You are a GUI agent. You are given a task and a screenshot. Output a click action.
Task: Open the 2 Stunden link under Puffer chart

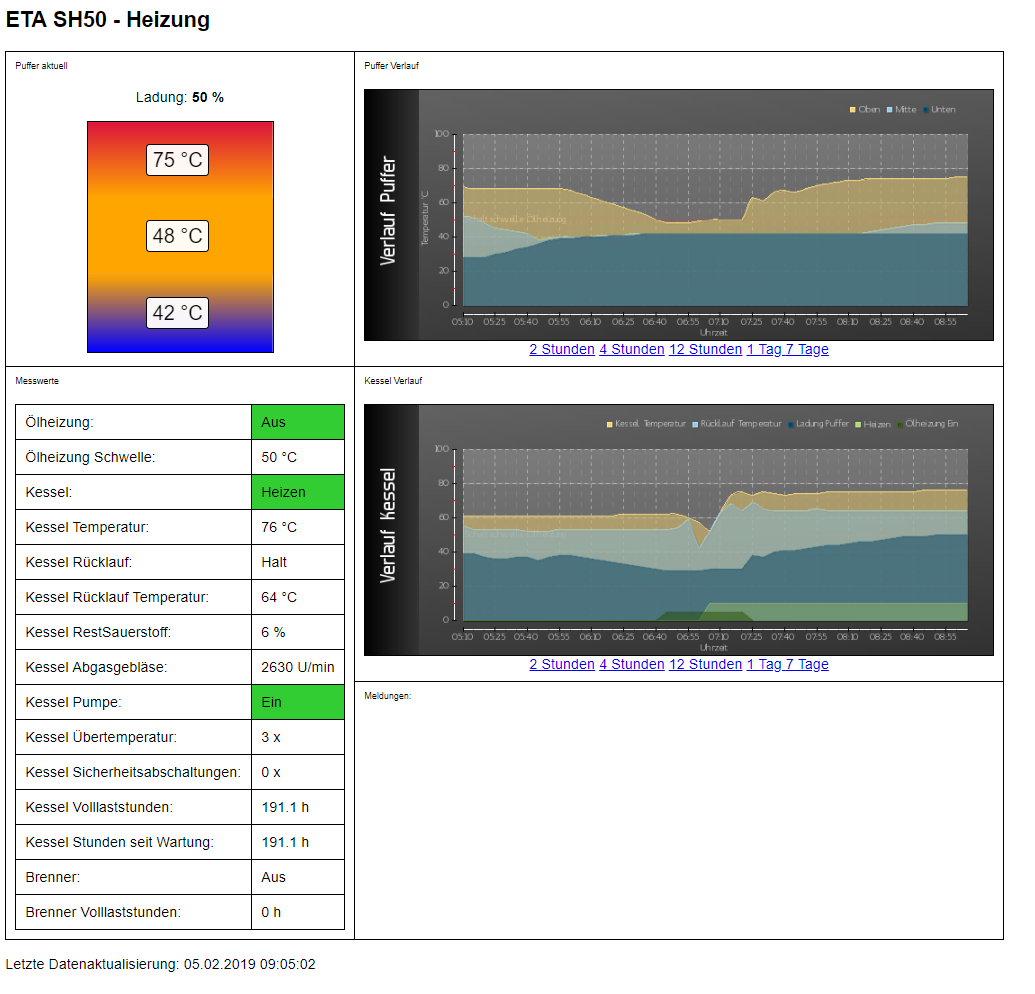pyautogui.click(x=562, y=349)
